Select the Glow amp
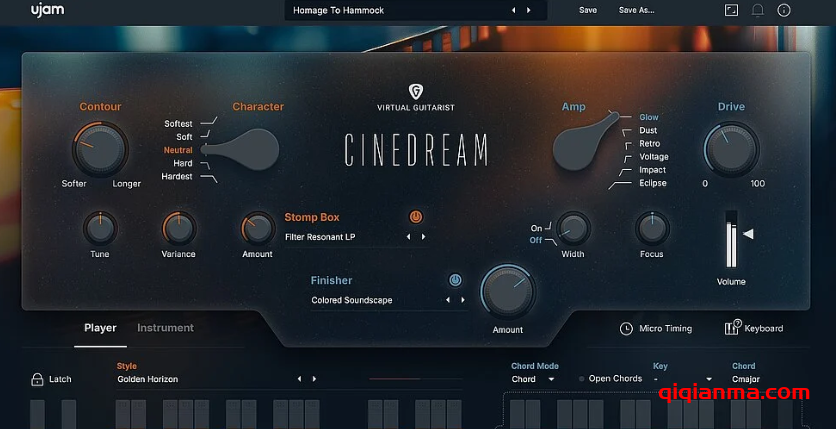The width and height of the screenshot is (836, 429). 649,117
